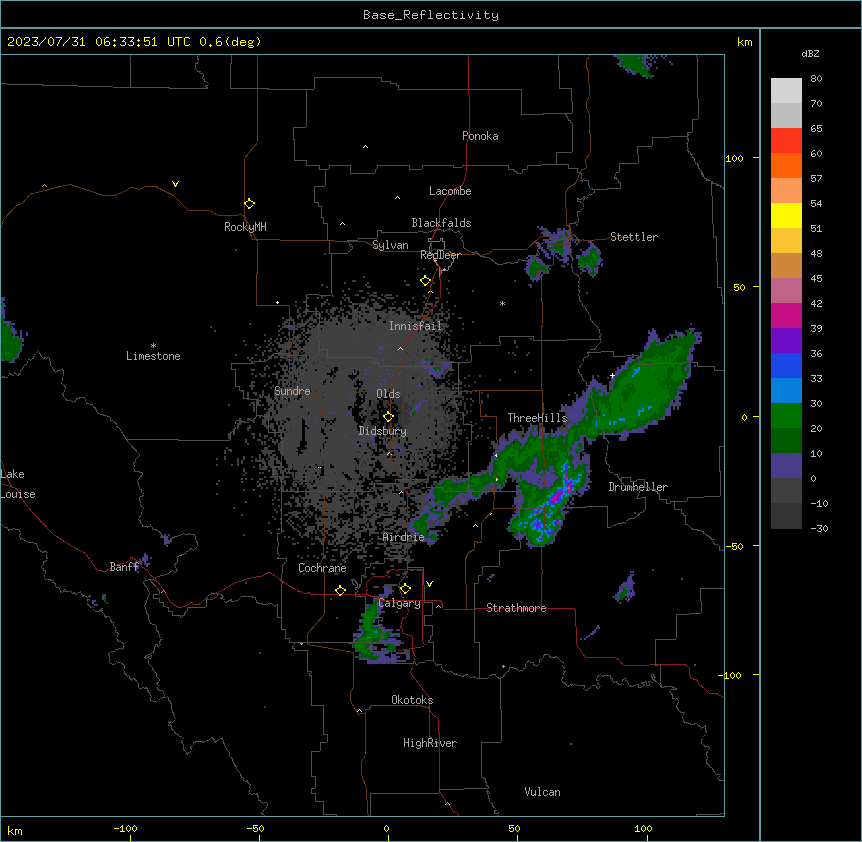The height and width of the screenshot is (842, 862).
Task: Click the yellow diamond marker below RedDeer
Action: [425, 281]
